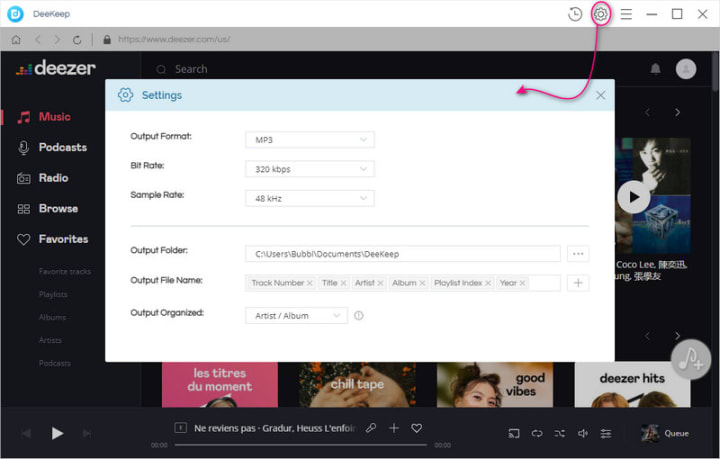The height and width of the screenshot is (459, 720).
Task: Remove the Track Number tag from file name
Action: coord(309,283)
